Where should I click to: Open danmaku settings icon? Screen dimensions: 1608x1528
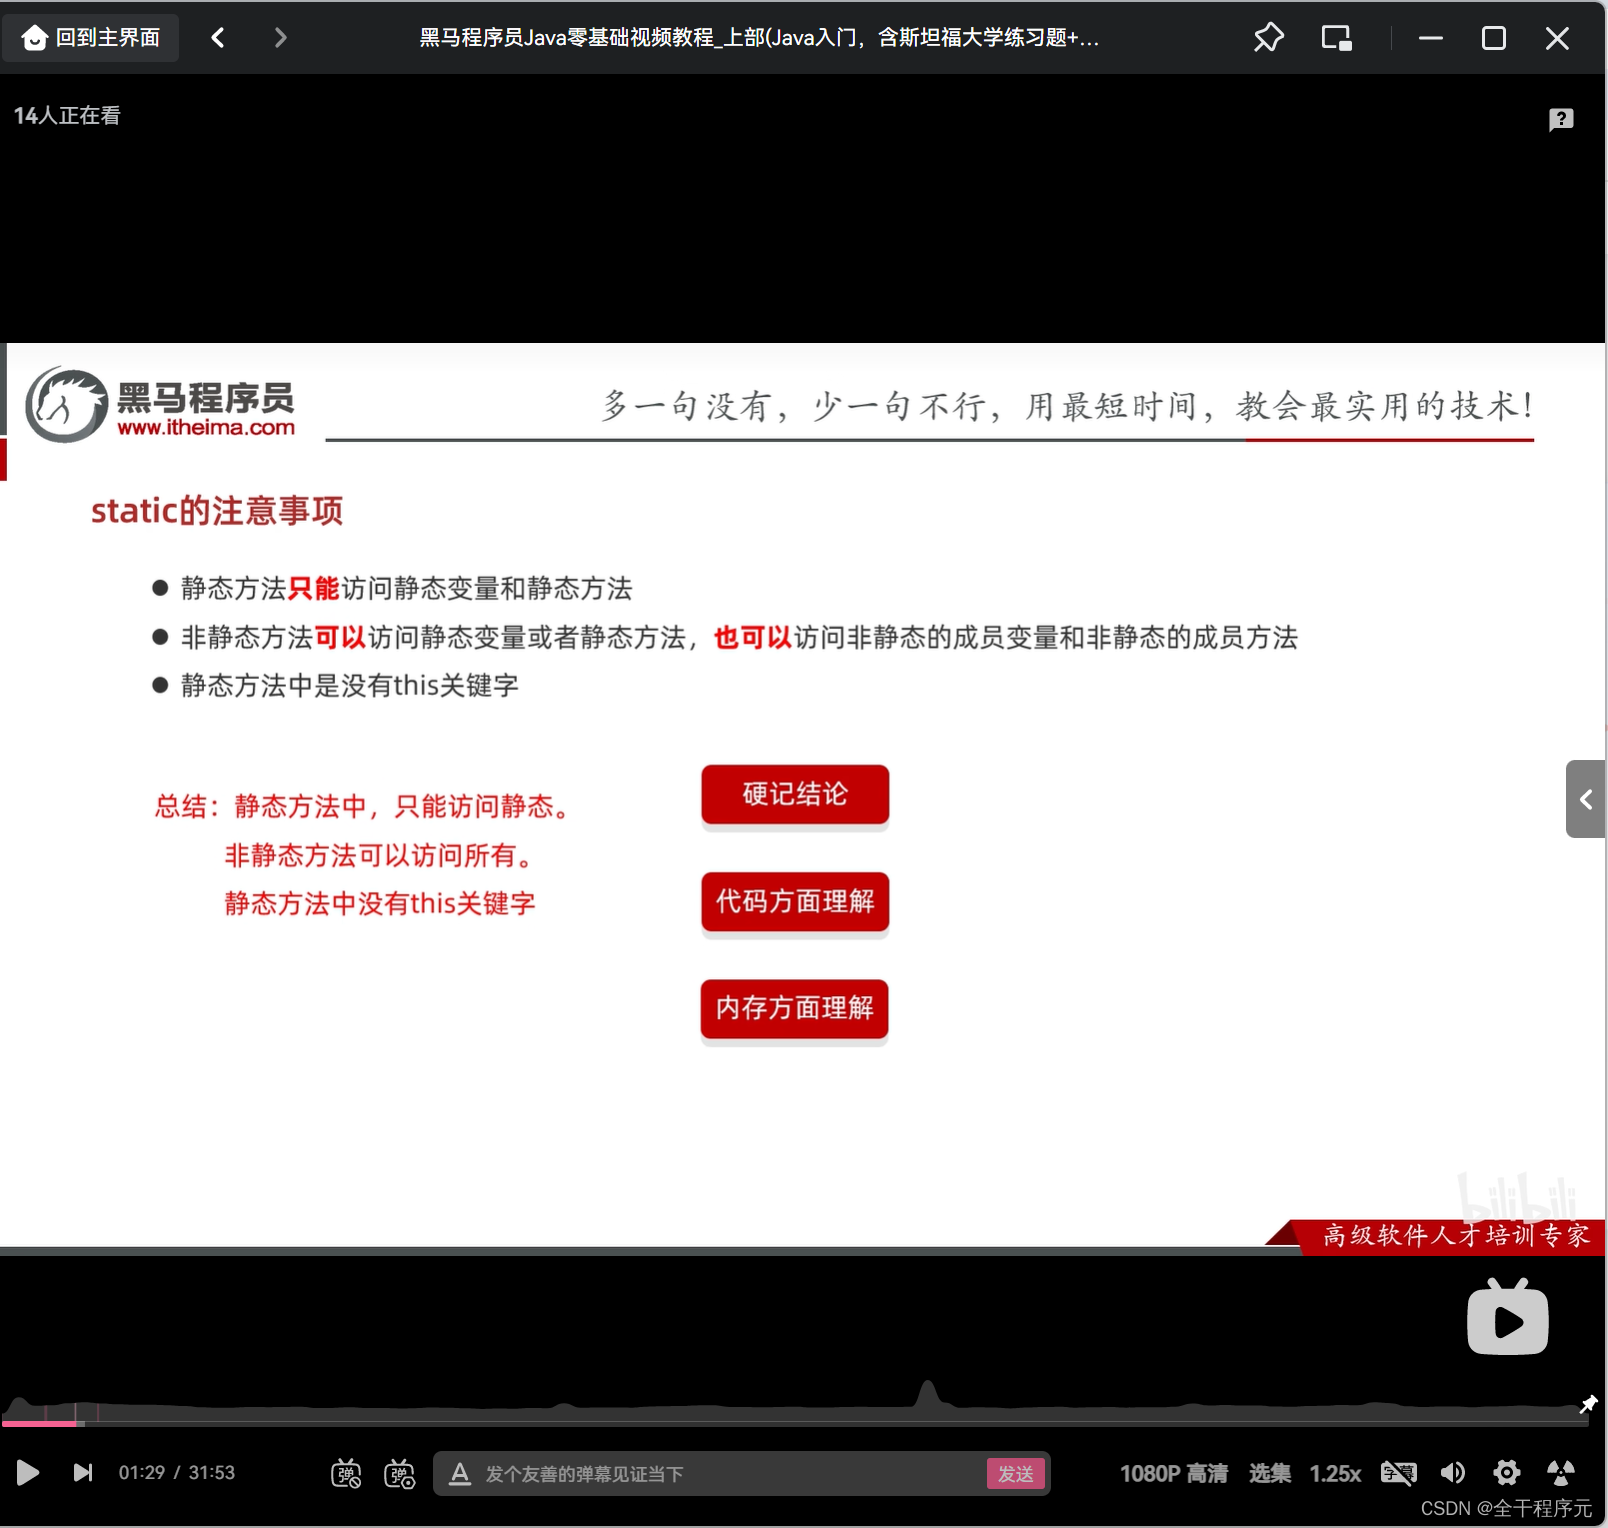(x=400, y=1472)
